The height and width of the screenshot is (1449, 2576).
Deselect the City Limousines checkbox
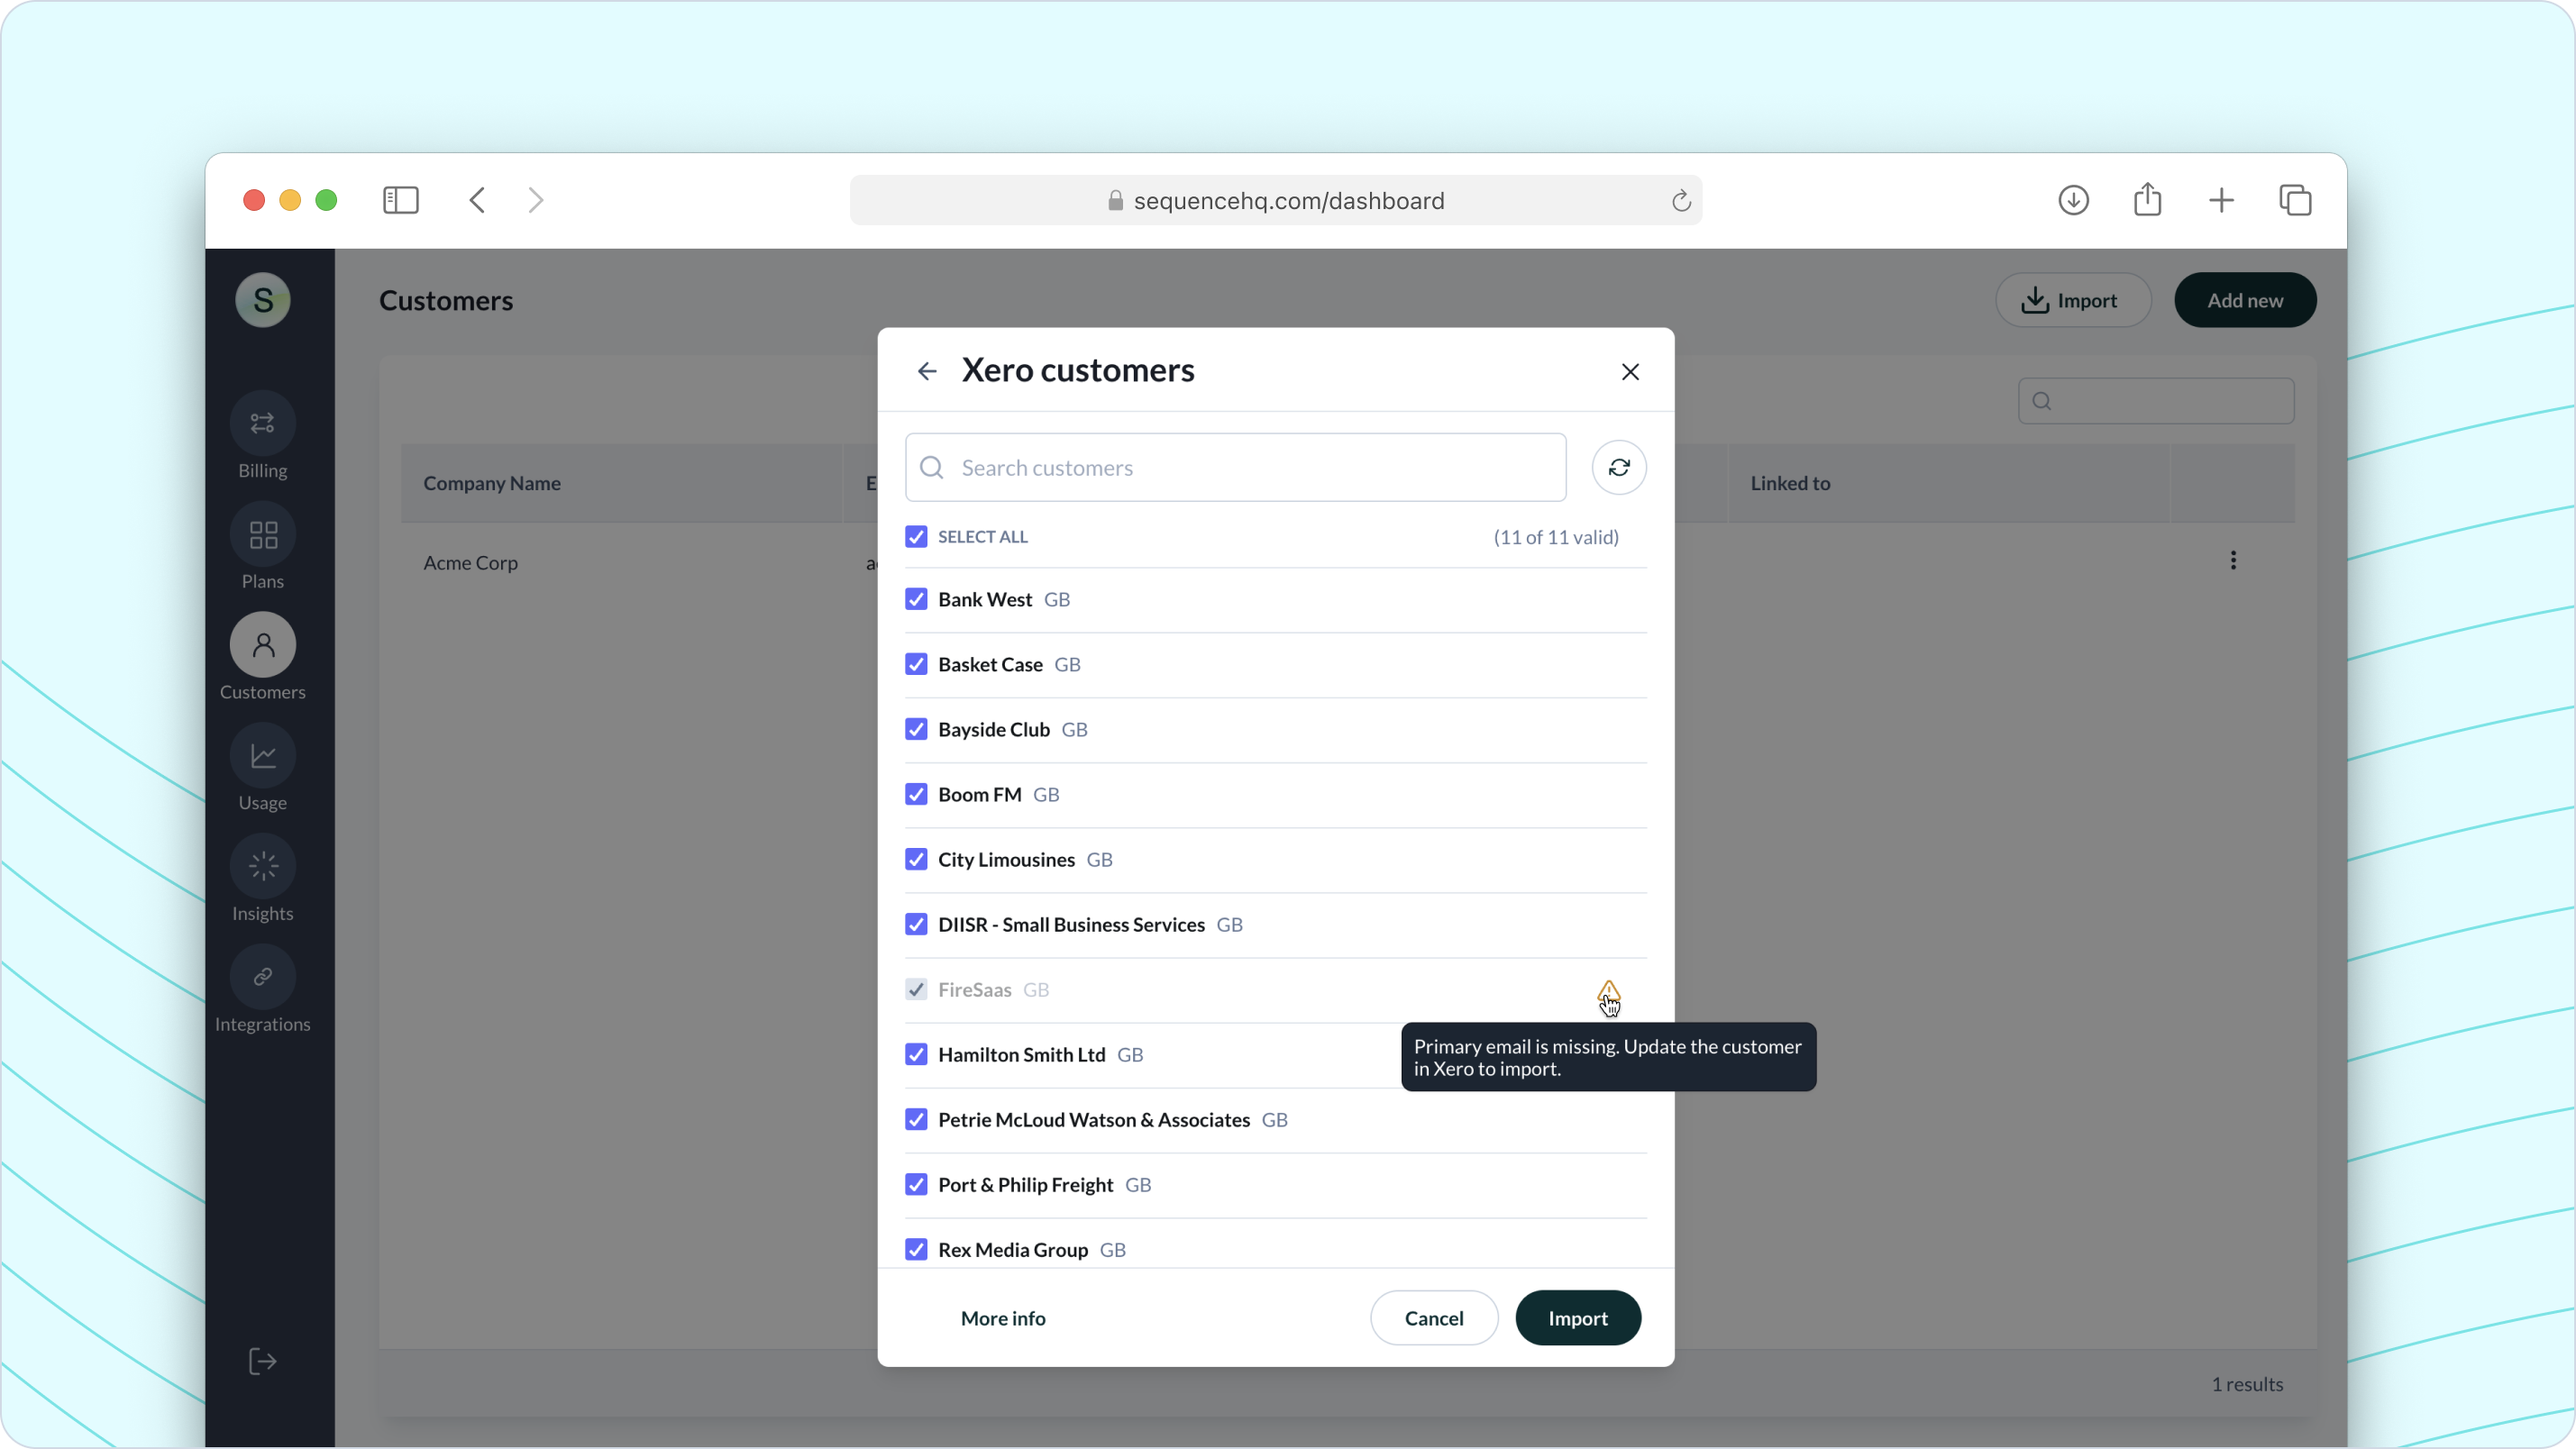[x=915, y=859]
